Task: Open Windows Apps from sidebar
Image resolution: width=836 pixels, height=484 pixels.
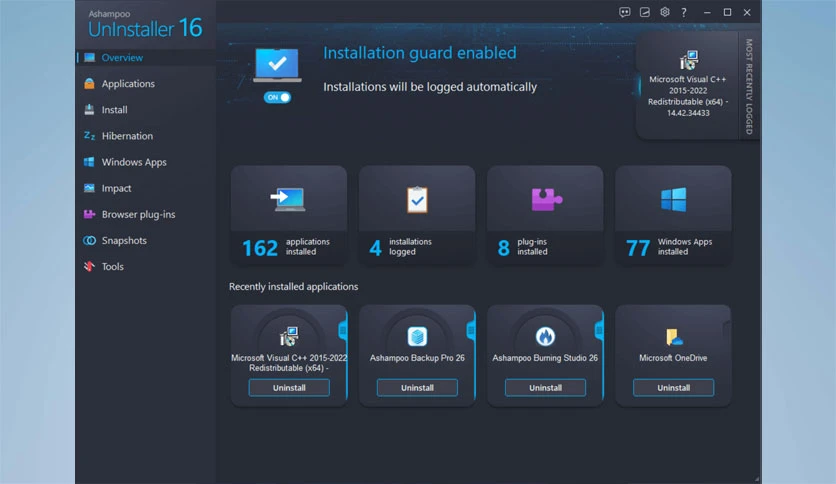Action: coord(146,162)
